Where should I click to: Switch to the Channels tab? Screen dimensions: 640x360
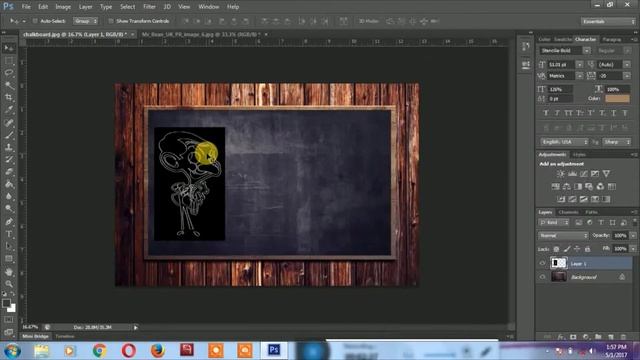point(568,212)
